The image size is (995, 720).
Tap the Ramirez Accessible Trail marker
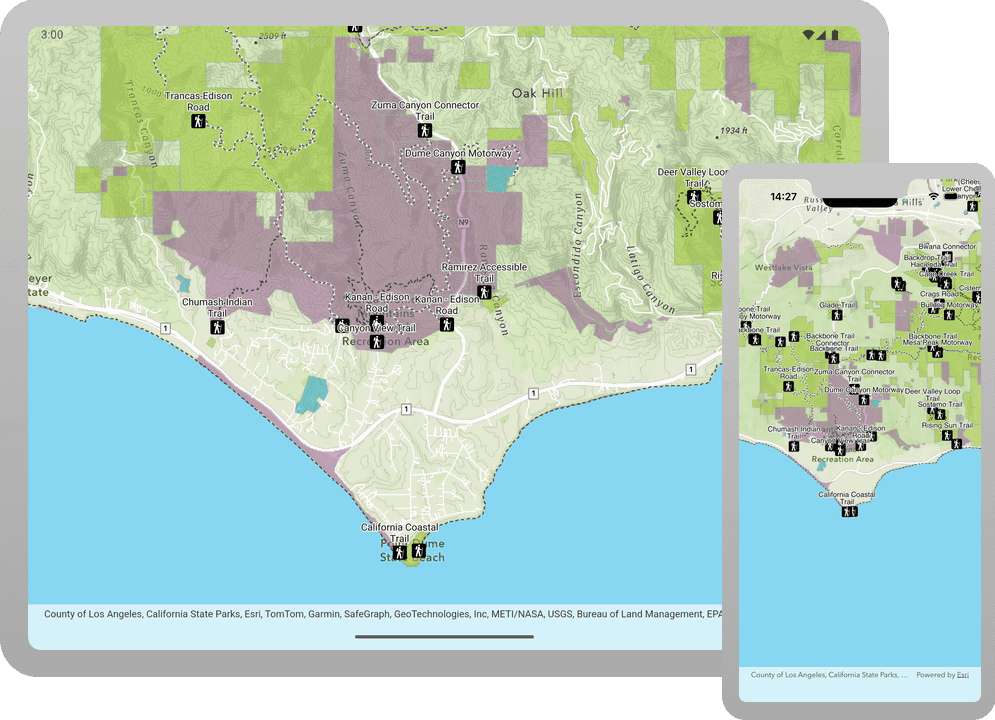pos(484,293)
